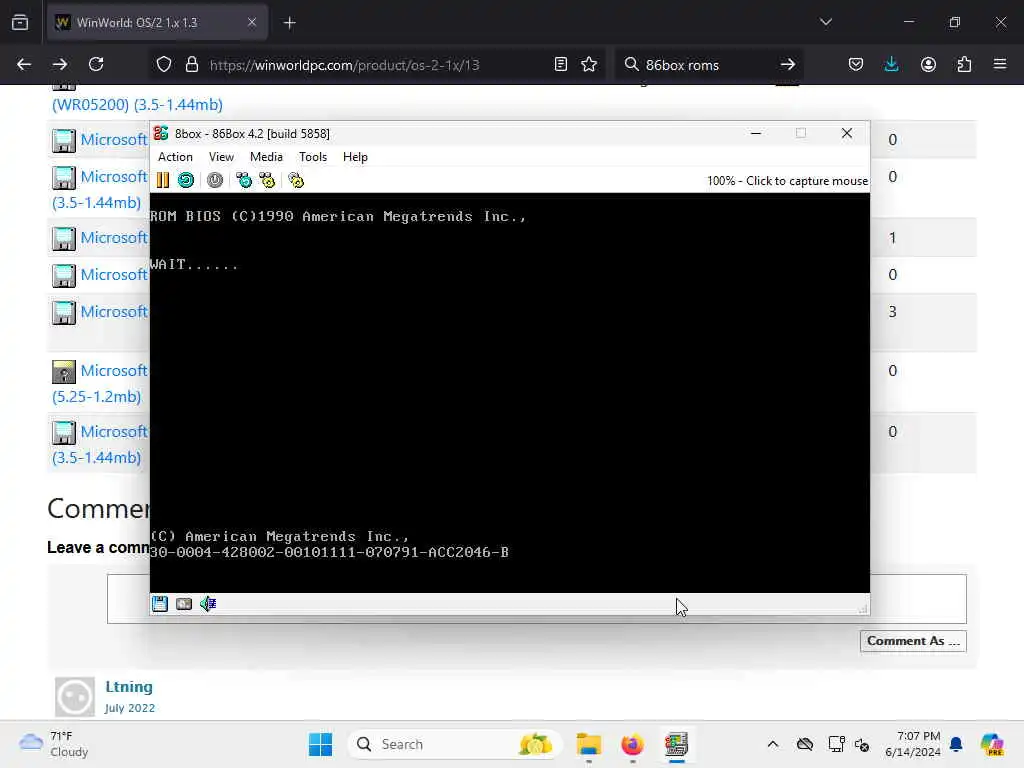
Task: Click '100% - Click to capture mouse' status text
Action: [788, 181]
